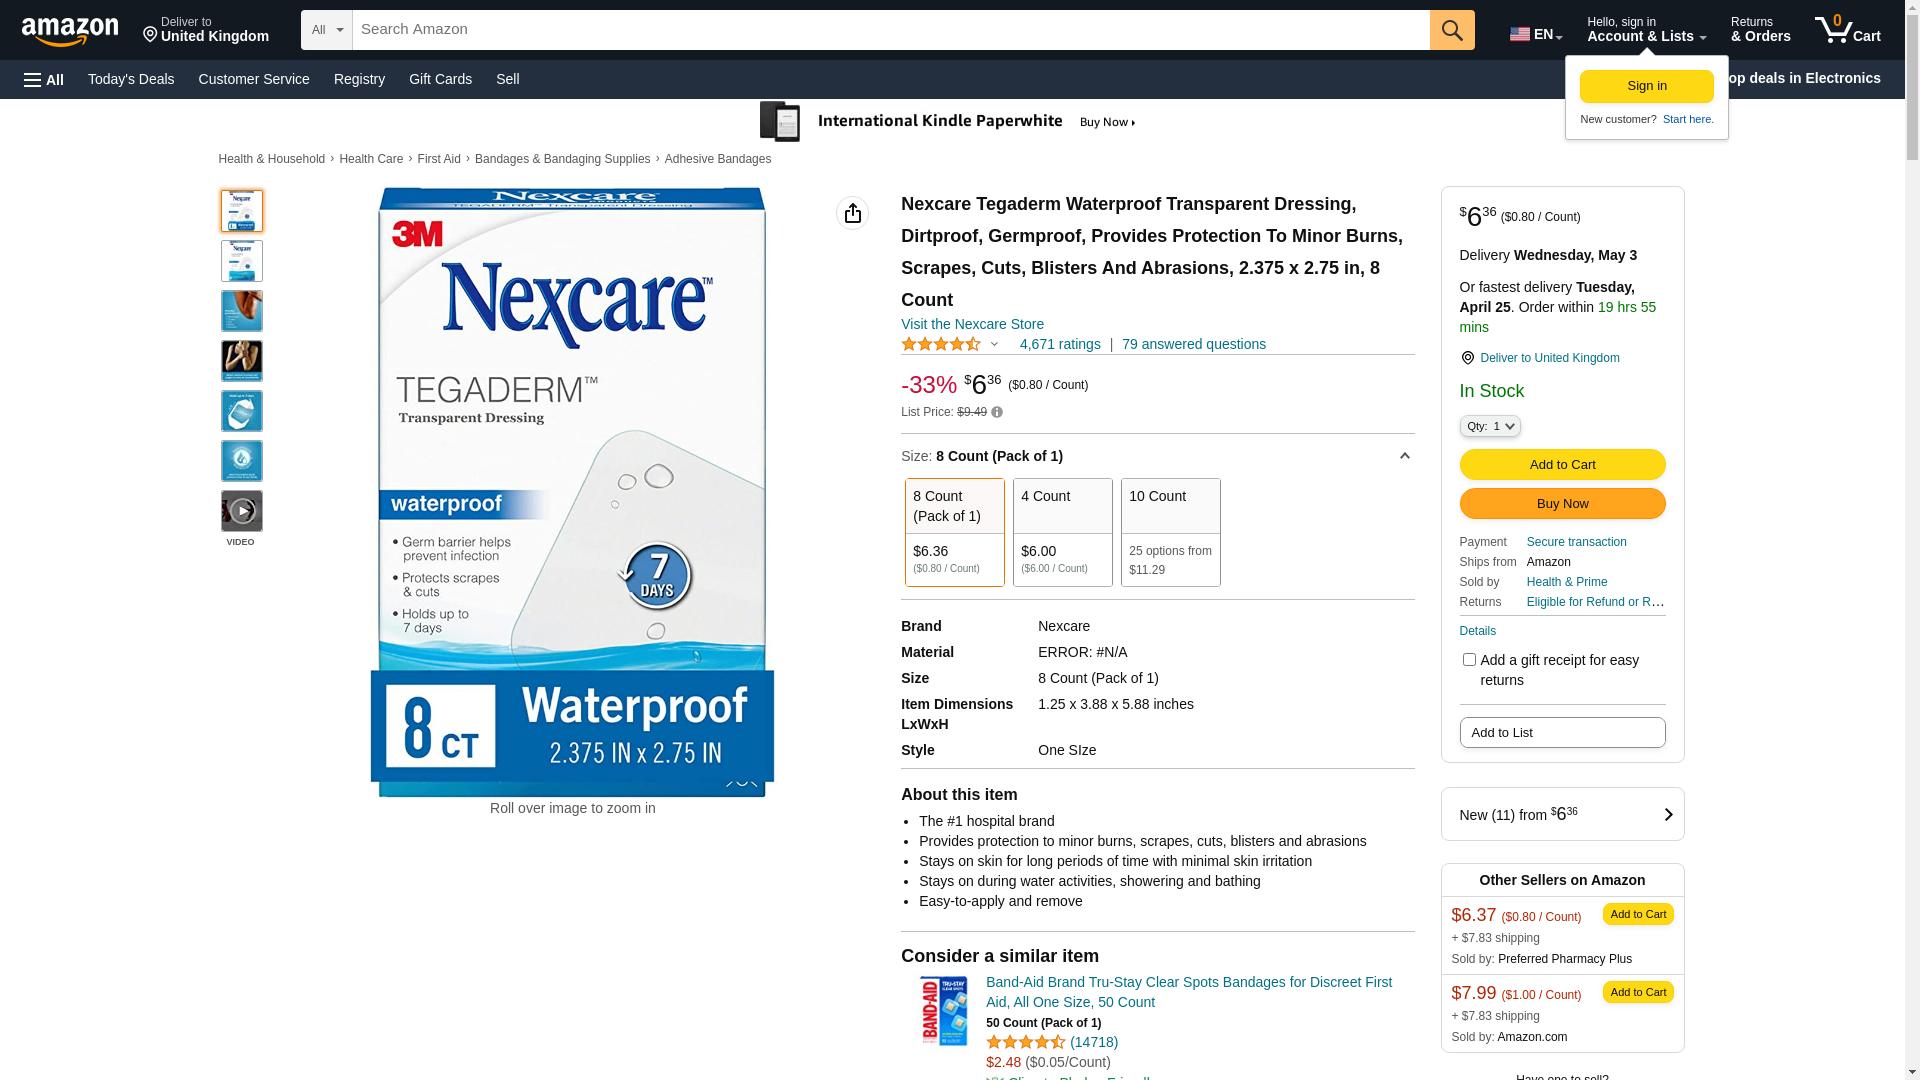Screen dimensions: 1920x1080
Task: Visit the Nexcare Store link
Action: (x=972, y=324)
